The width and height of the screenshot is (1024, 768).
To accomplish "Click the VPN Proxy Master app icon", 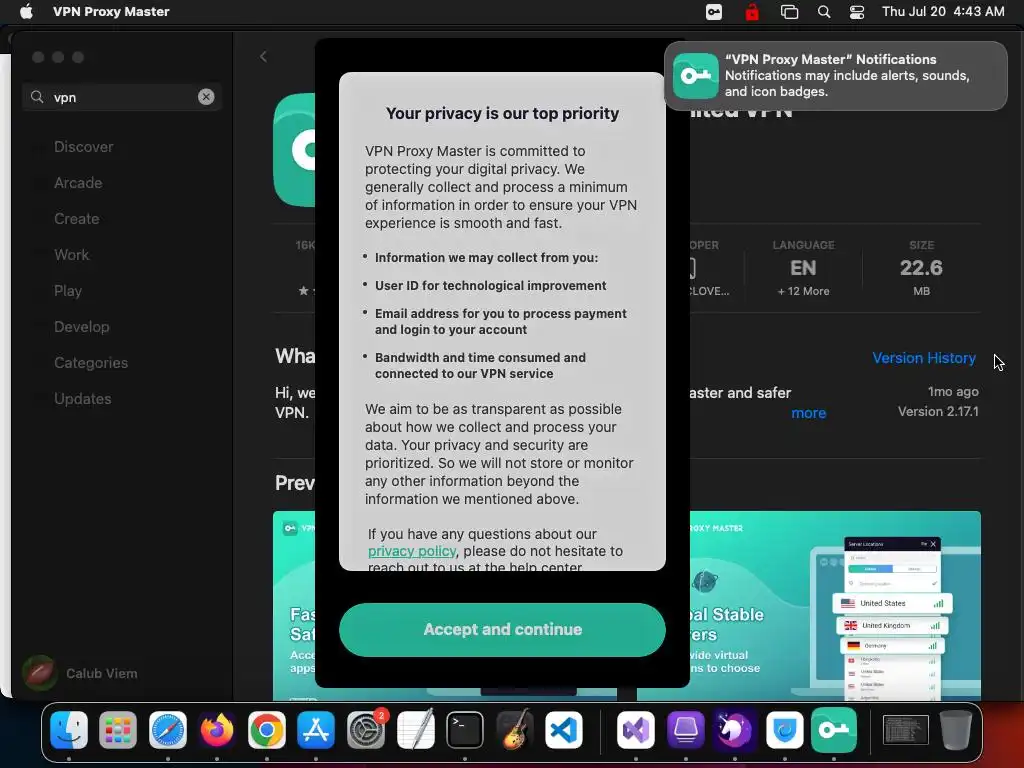I will point(294,150).
